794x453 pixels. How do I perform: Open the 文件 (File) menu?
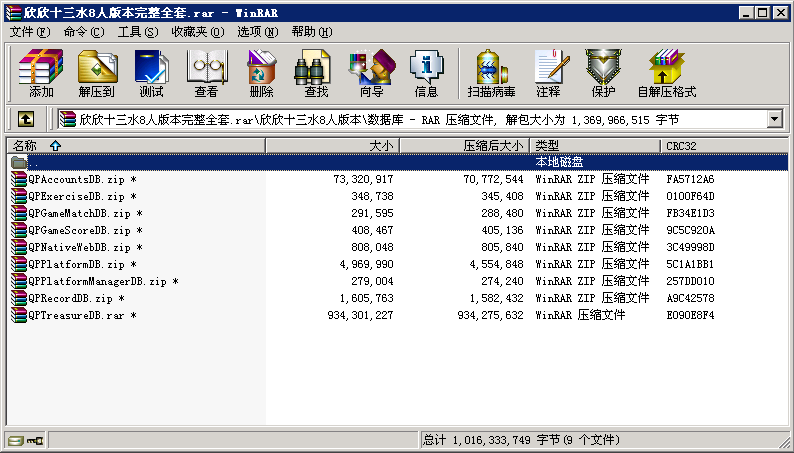pos(28,32)
